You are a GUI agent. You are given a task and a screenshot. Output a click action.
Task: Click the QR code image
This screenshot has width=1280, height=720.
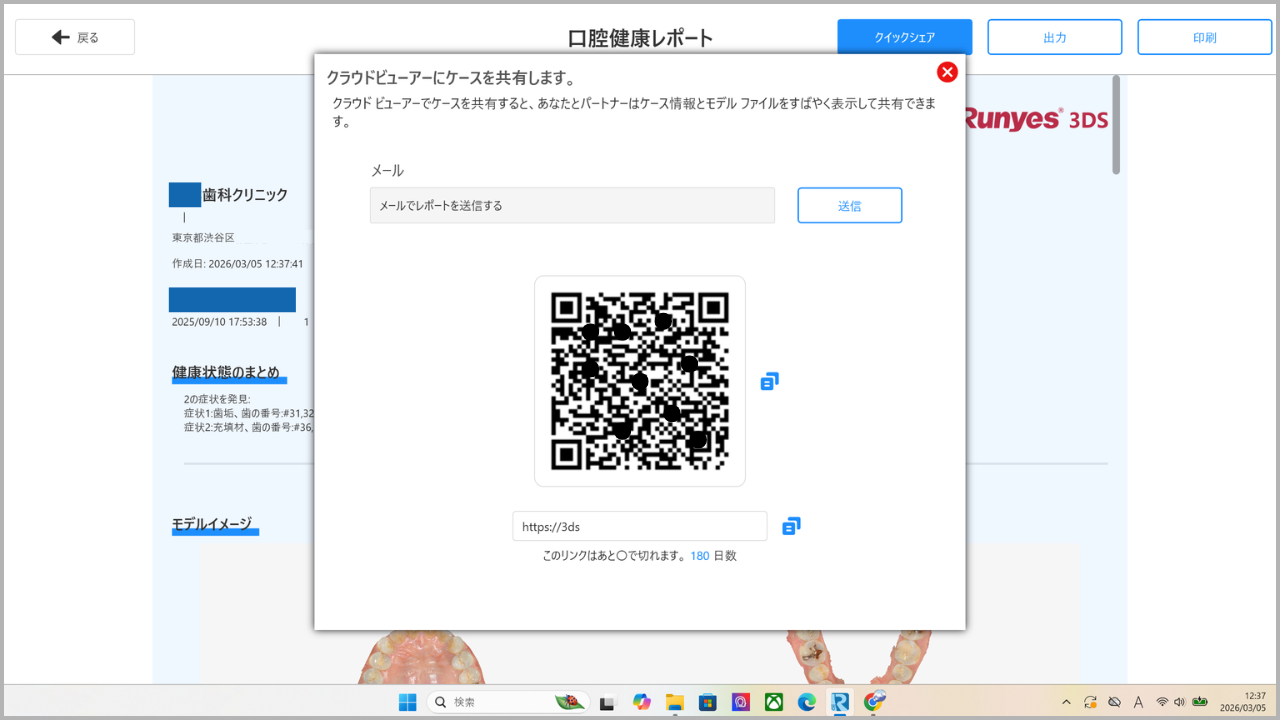coord(640,381)
